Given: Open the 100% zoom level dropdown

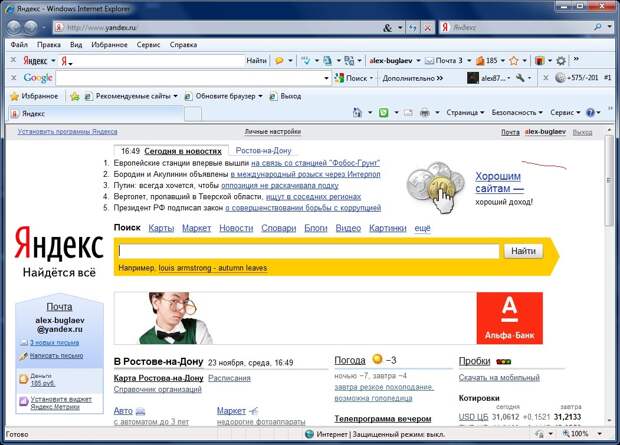Looking at the screenshot, I should (x=600, y=434).
